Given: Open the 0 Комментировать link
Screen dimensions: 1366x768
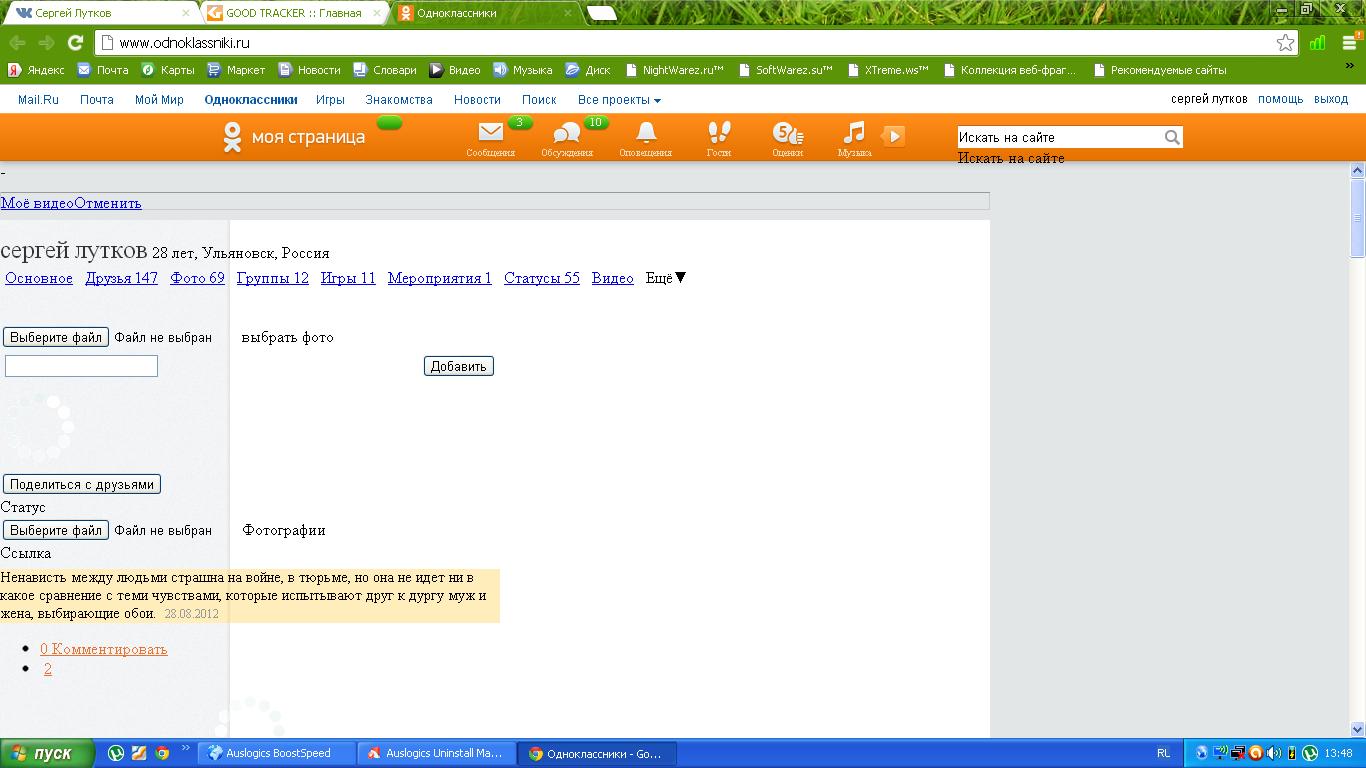Looking at the screenshot, I should pyautogui.click(x=104, y=649).
